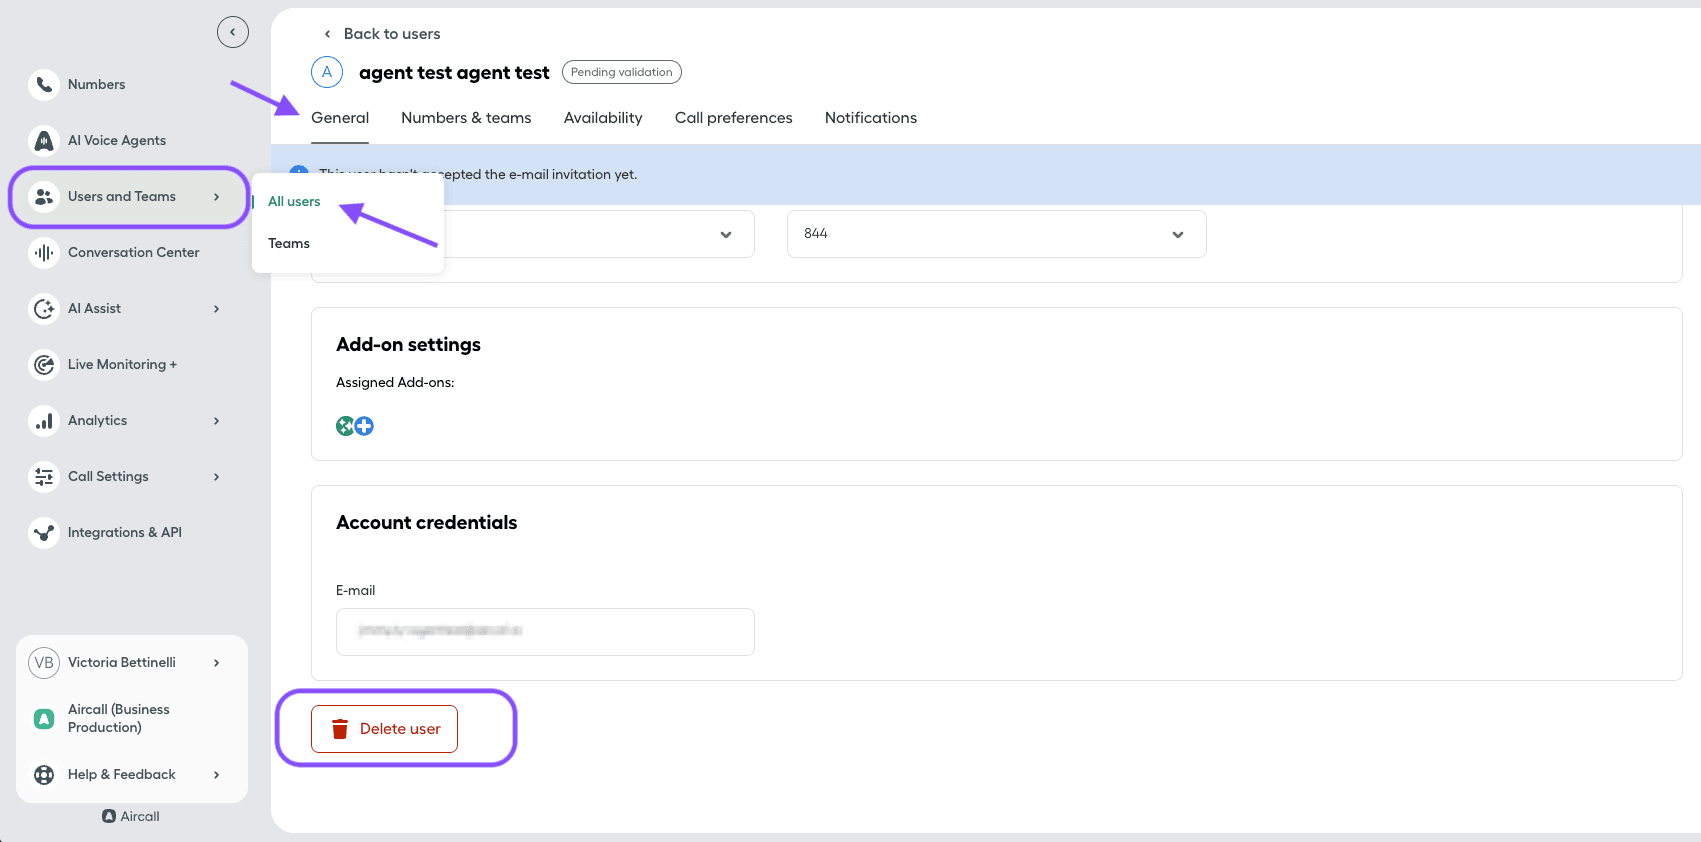Click the Help & Feedback lifebuoy icon

click(44, 775)
